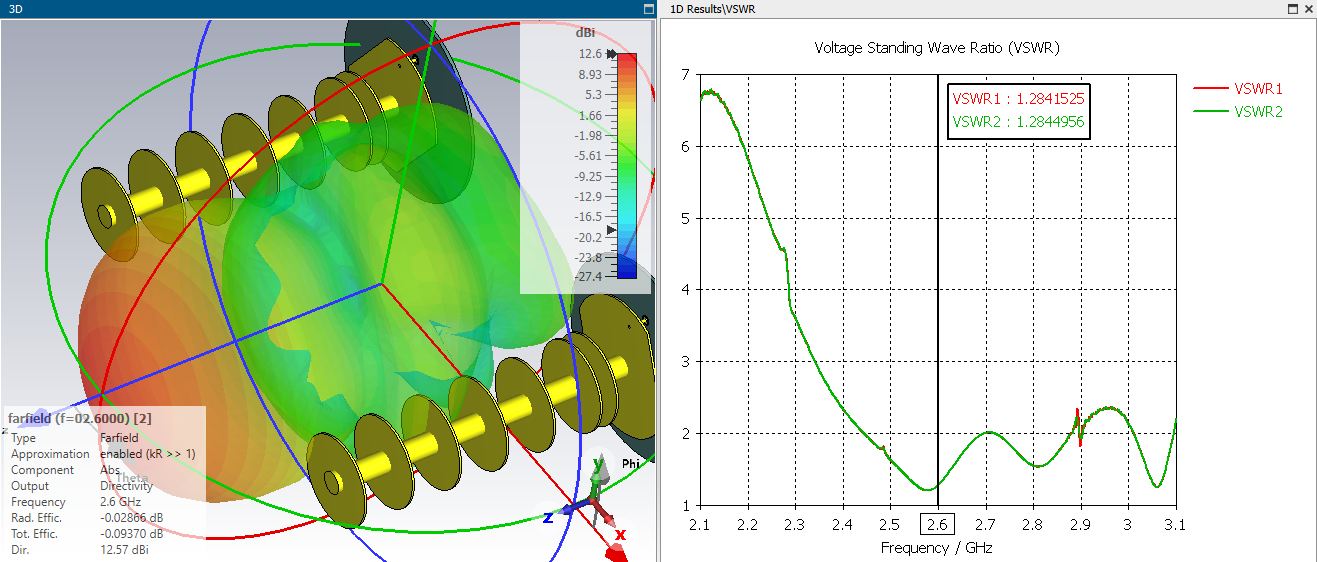Click the 7 tick label on the VSWR axis
The height and width of the screenshot is (562, 1317).
coord(685,74)
